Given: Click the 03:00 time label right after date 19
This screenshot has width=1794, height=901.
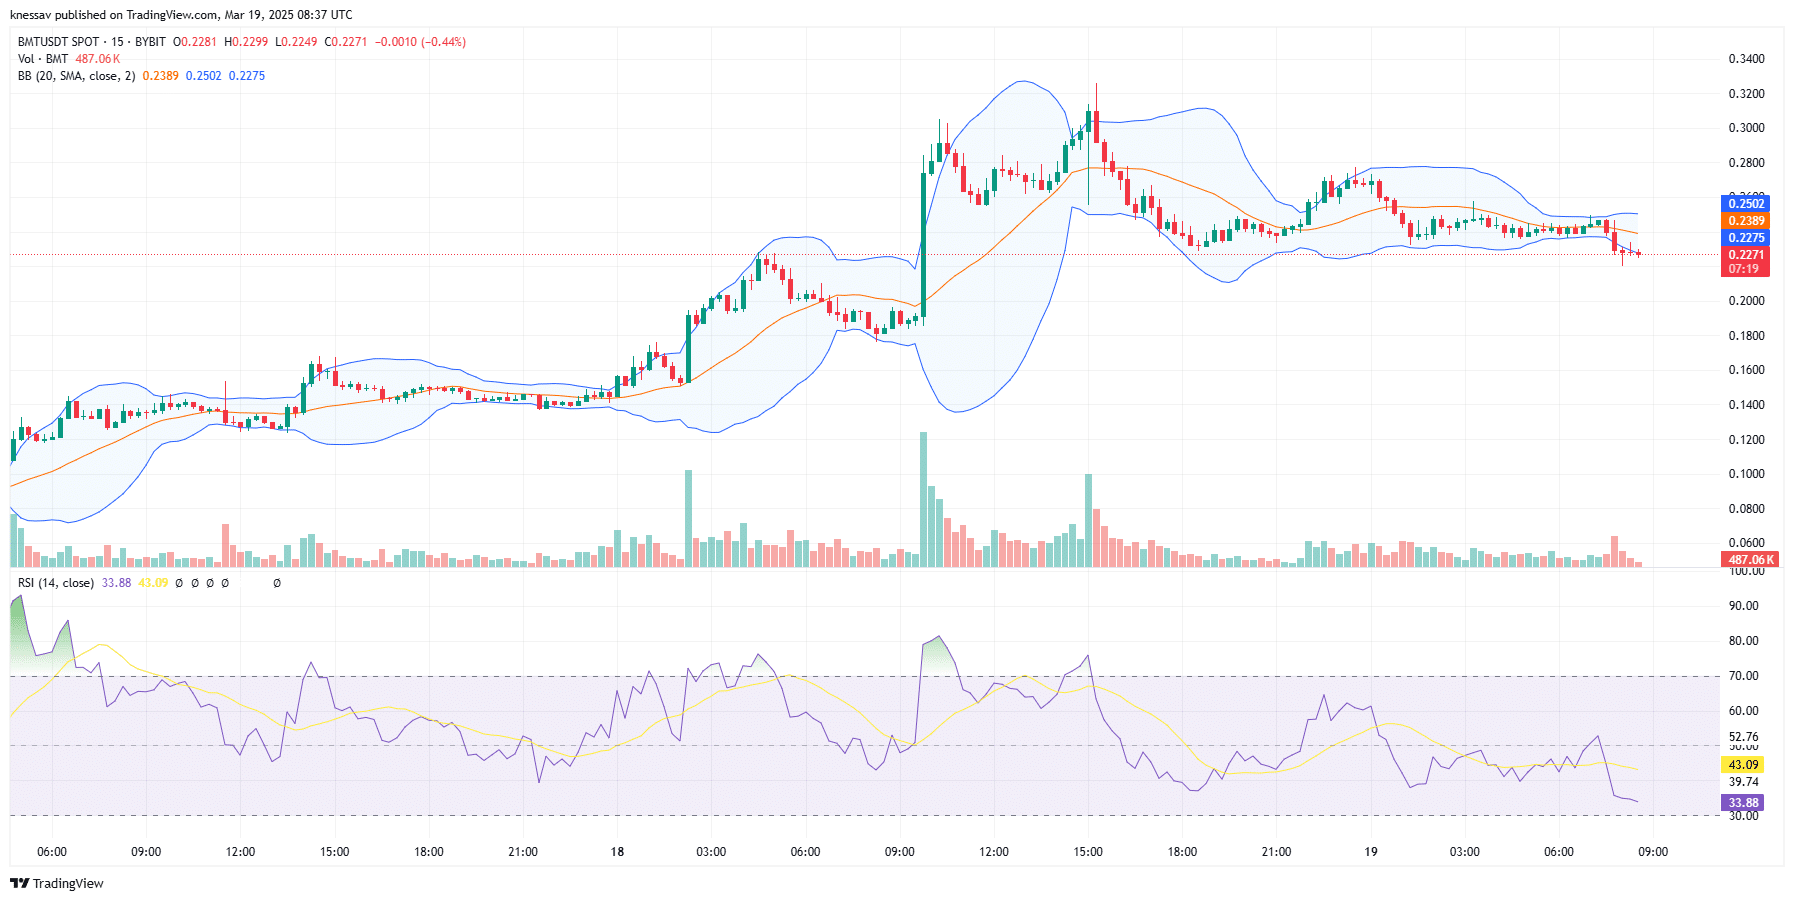Looking at the screenshot, I should pos(1465,852).
